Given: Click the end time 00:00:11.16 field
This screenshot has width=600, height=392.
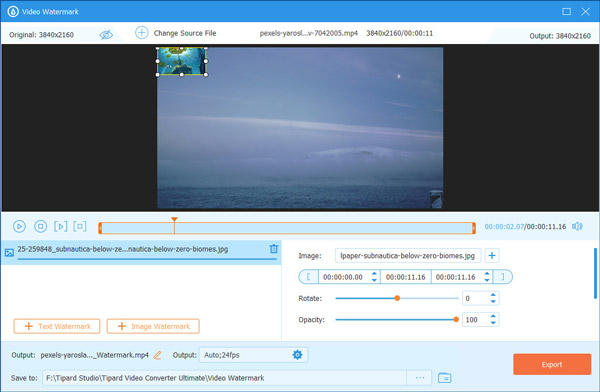Looking at the screenshot, I should click(455, 277).
